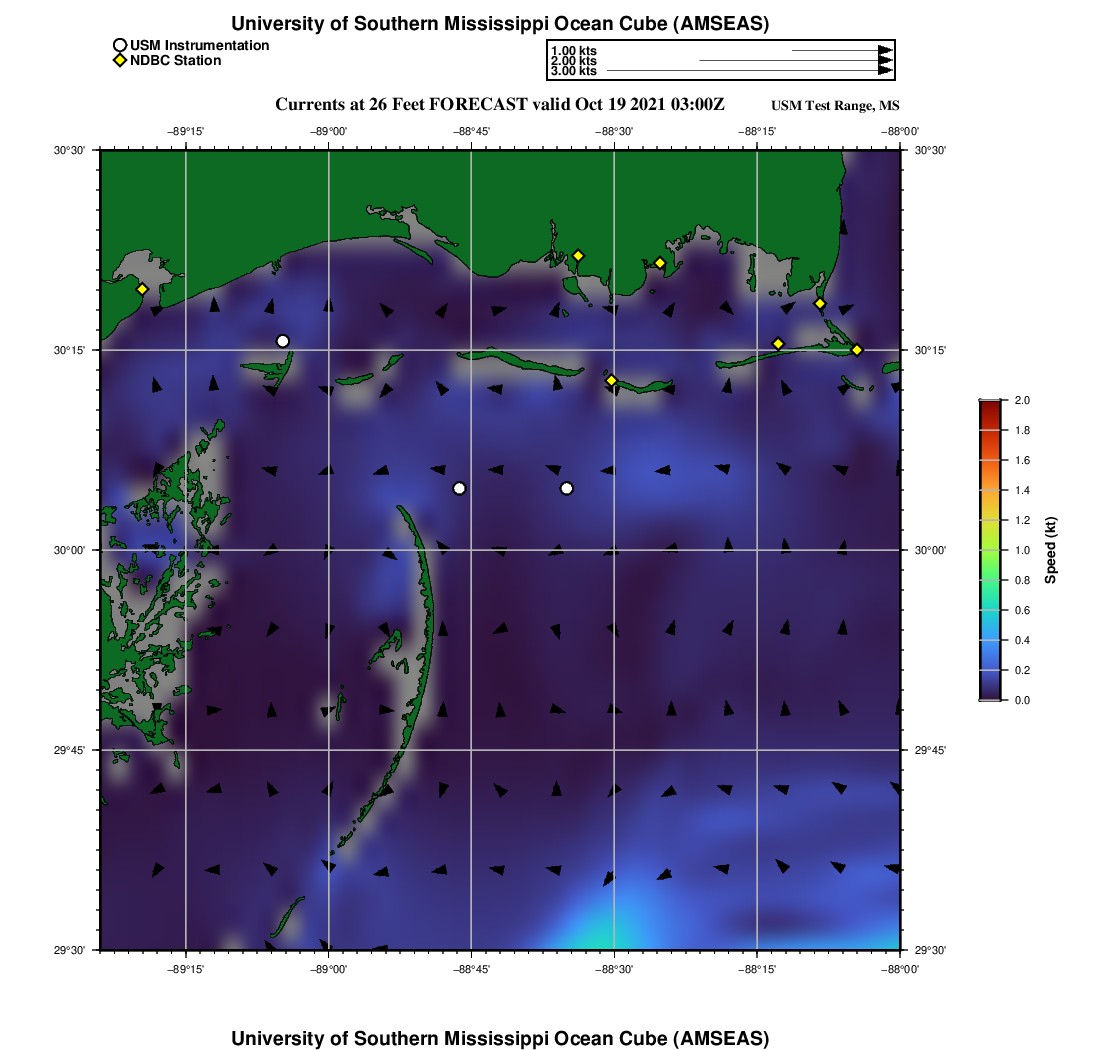Click the 2.00 kts reference arrow head
1100x1050 pixels.
(x=884, y=61)
